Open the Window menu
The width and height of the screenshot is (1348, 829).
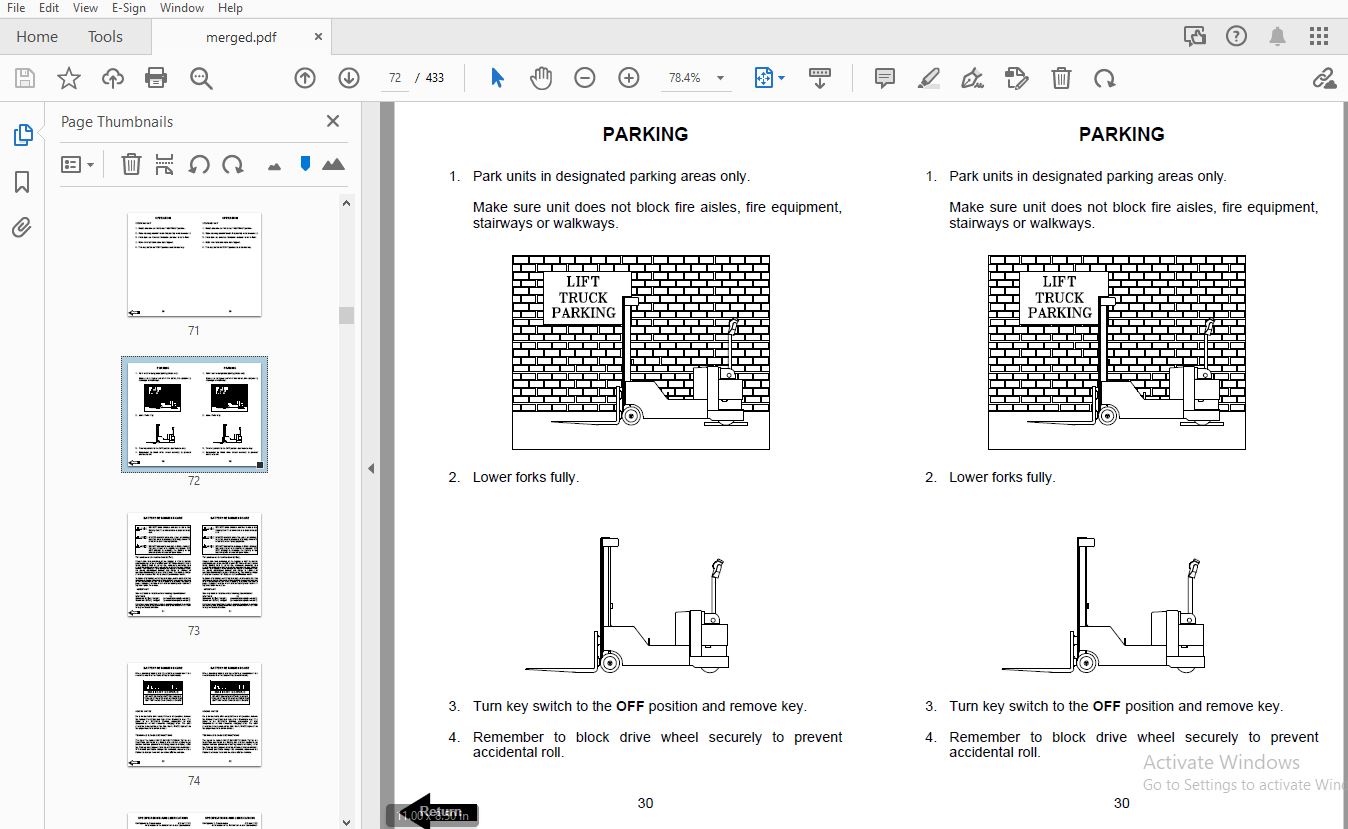coord(182,8)
